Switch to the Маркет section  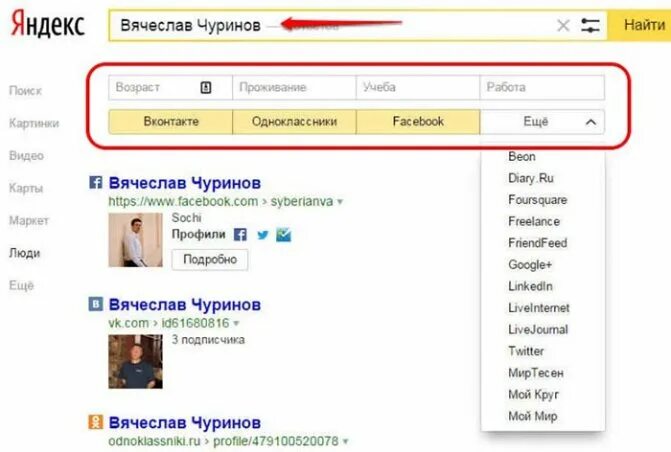[x=29, y=221]
